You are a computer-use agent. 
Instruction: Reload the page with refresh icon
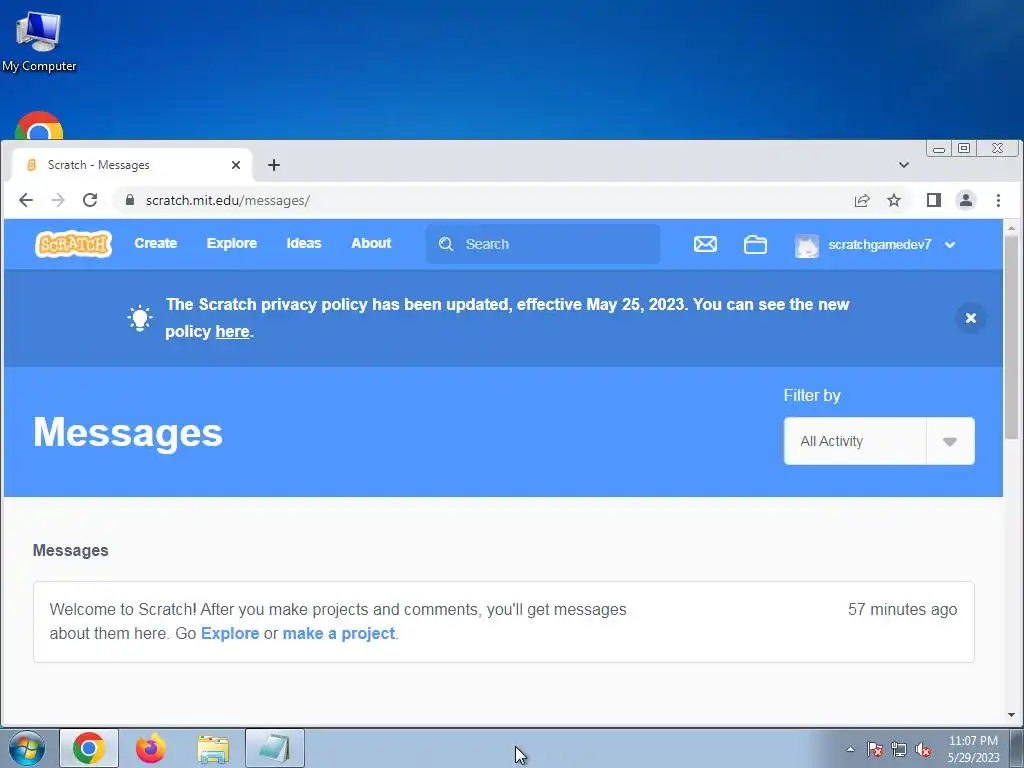90,200
